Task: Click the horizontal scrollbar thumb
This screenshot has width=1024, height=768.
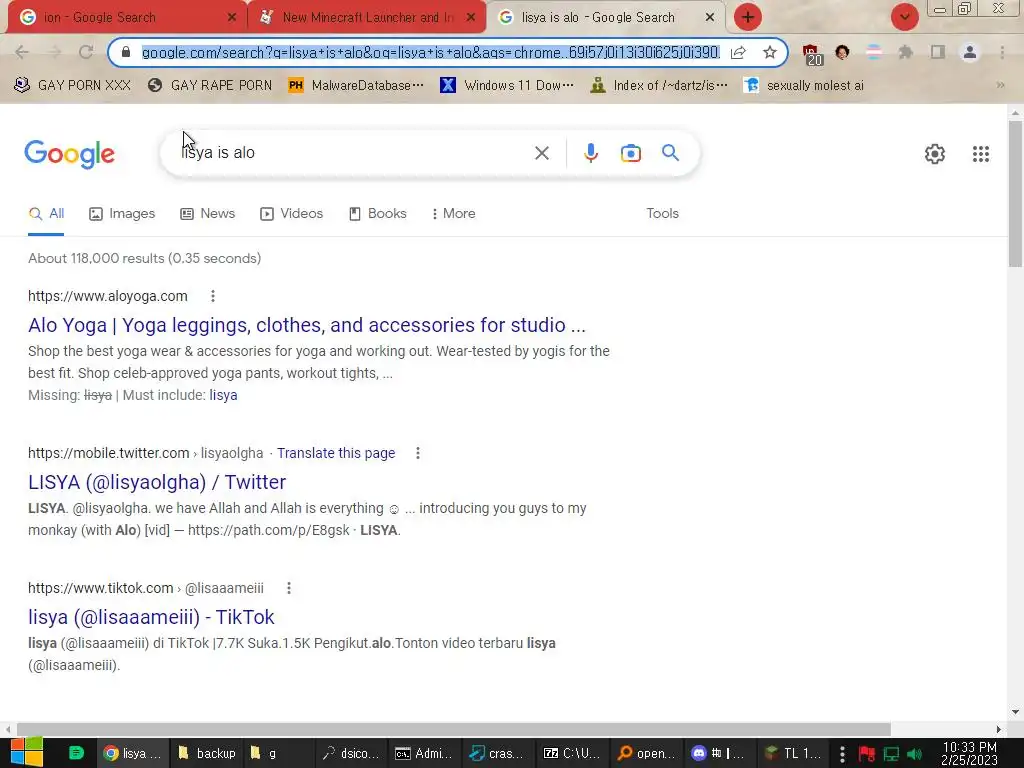Action: click(454, 729)
